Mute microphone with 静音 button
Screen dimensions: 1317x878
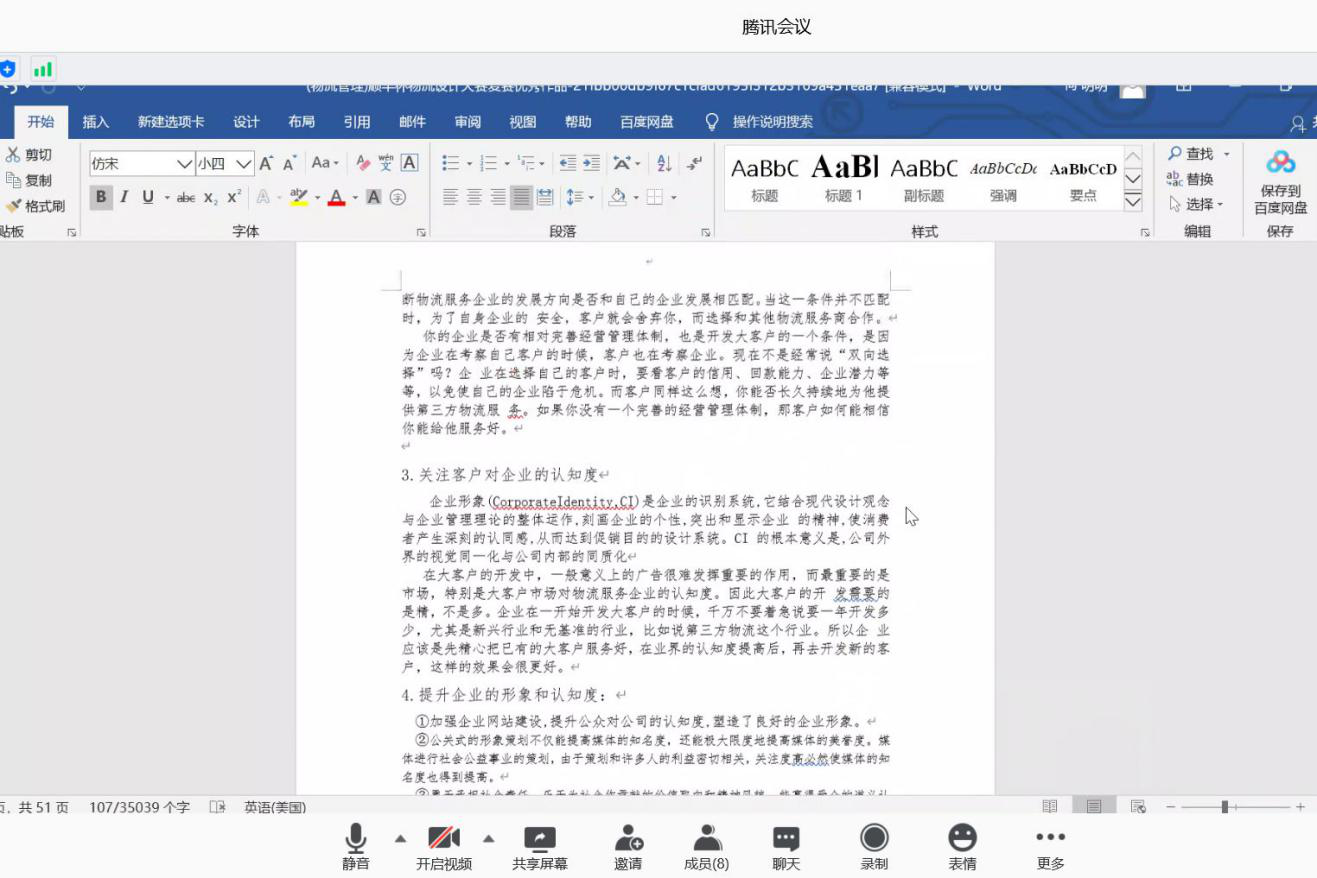(356, 840)
